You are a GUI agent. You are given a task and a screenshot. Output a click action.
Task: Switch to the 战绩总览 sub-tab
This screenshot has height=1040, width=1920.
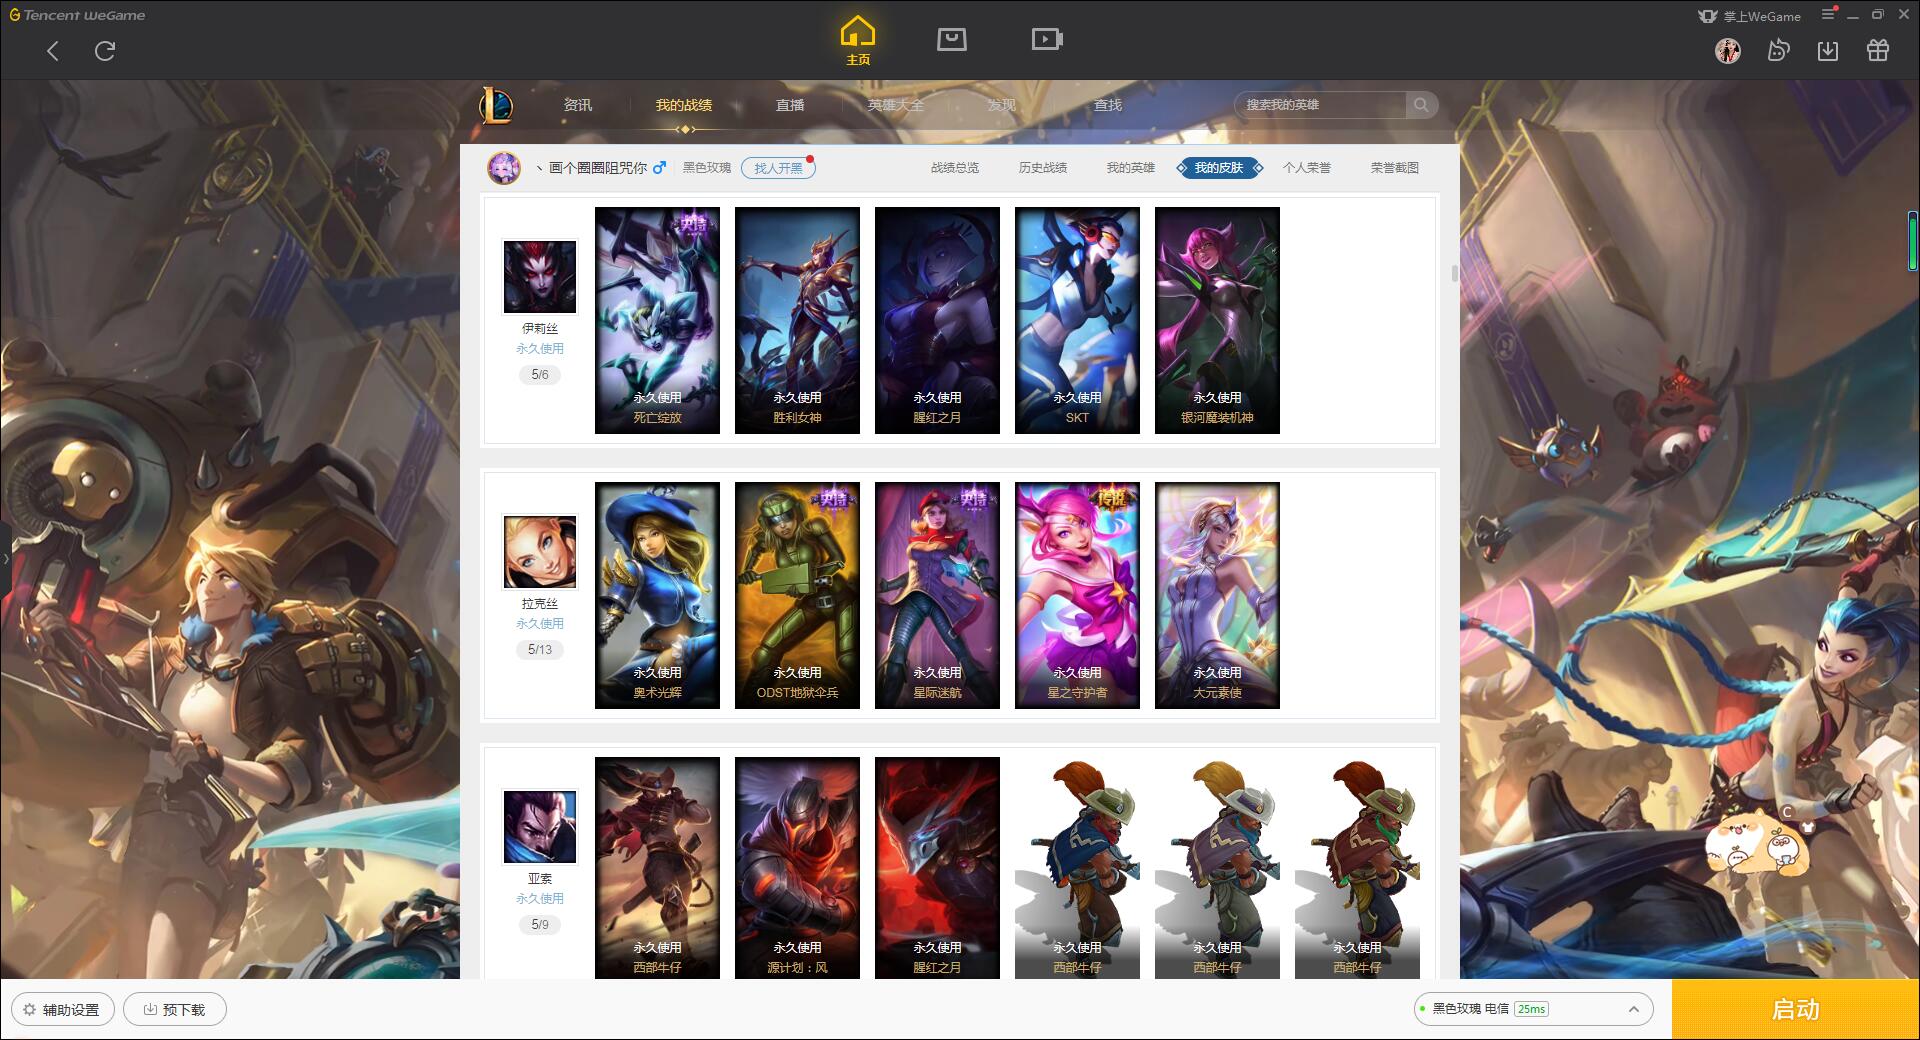click(x=955, y=168)
